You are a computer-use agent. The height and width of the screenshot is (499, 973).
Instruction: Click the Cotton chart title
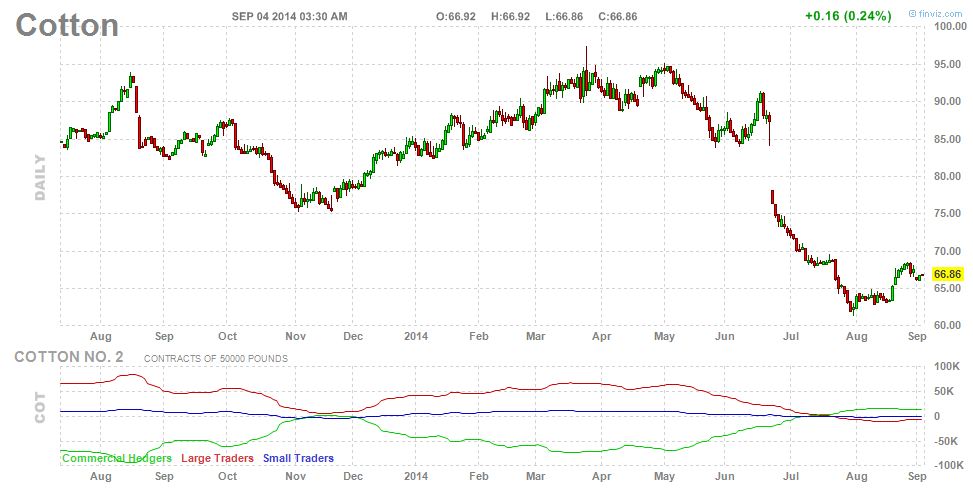[x=66, y=24]
